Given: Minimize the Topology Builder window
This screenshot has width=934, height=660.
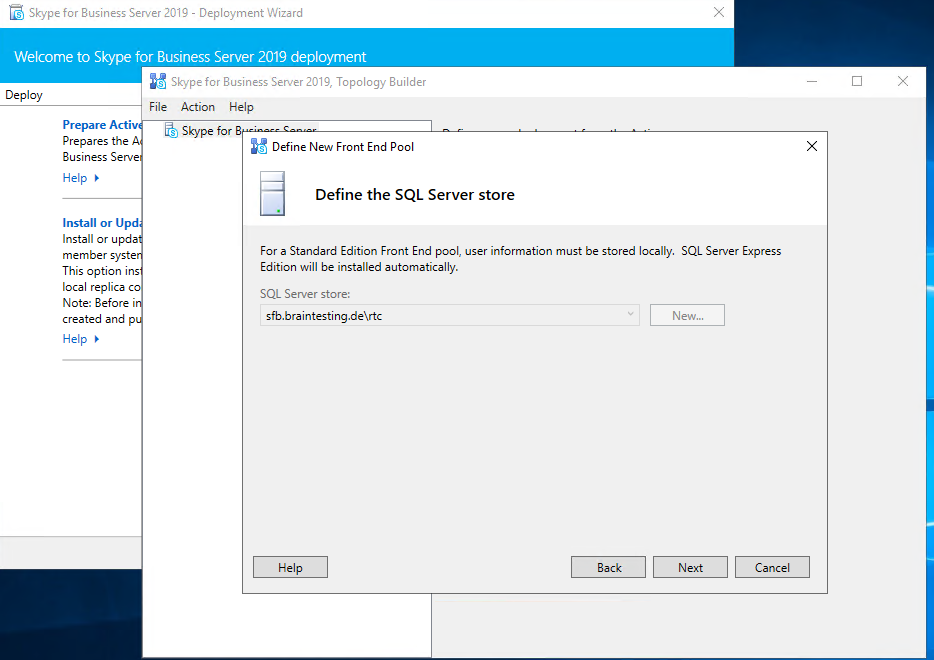Looking at the screenshot, I should [810, 82].
